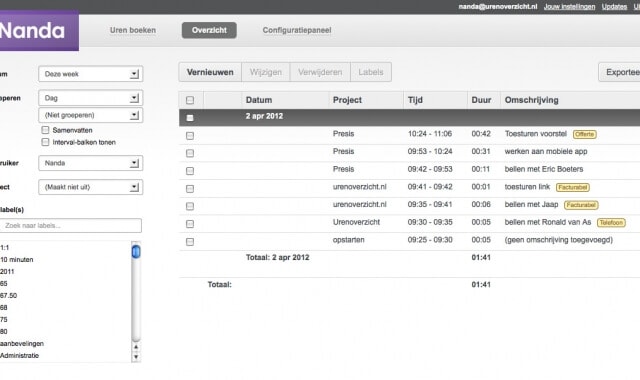Image resolution: width=640 pixels, height=380 pixels.
Task: Open the Dag grouping dropdown
Action: pos(91,98)
